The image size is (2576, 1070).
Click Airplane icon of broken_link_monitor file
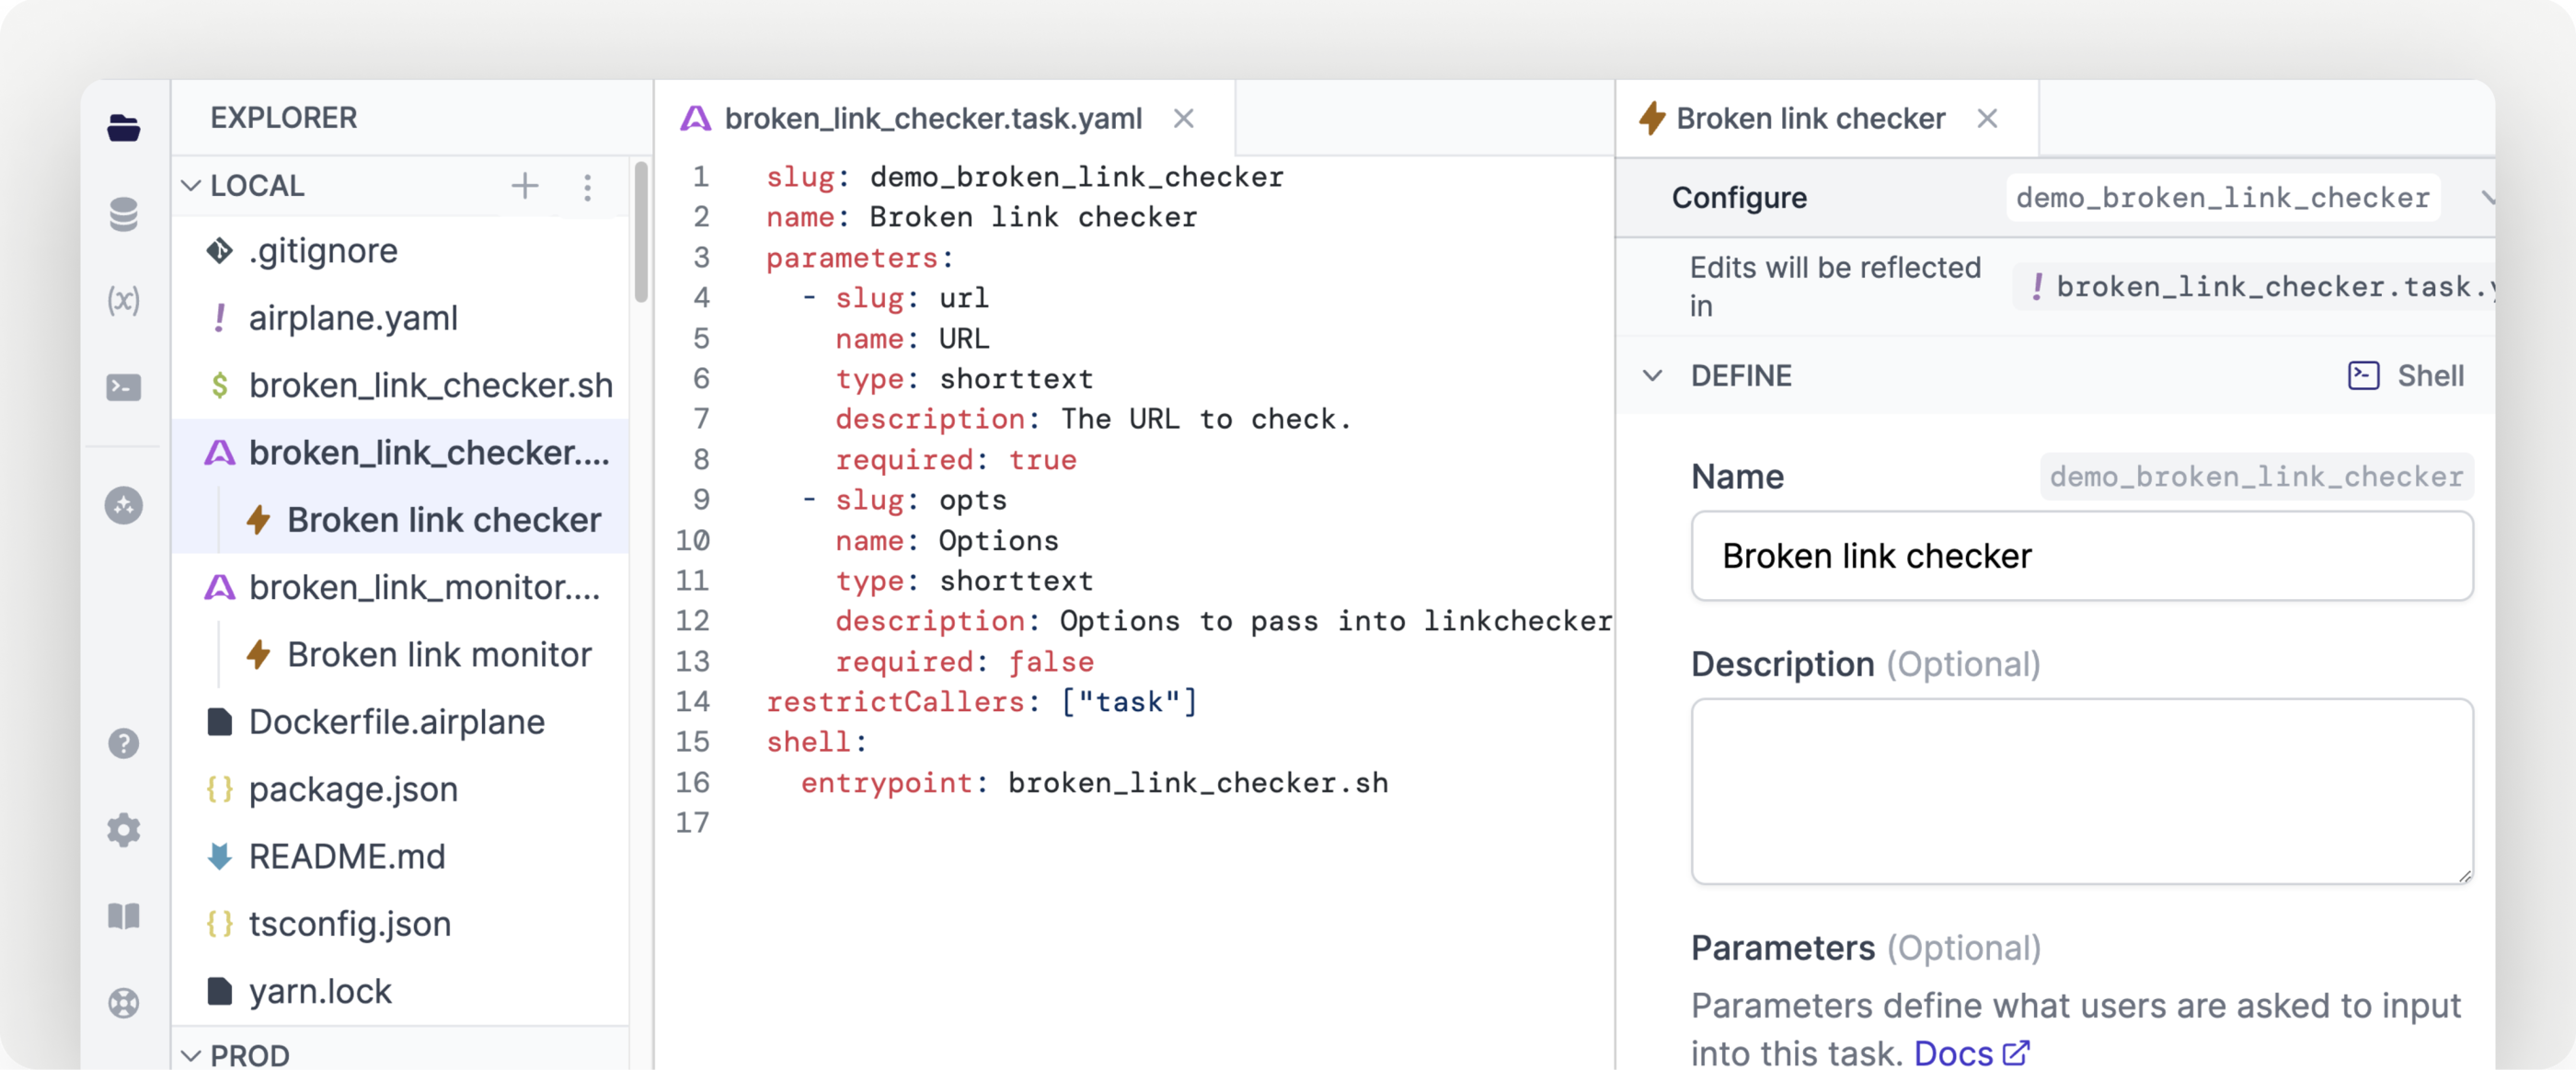click(x=219, y=587)
